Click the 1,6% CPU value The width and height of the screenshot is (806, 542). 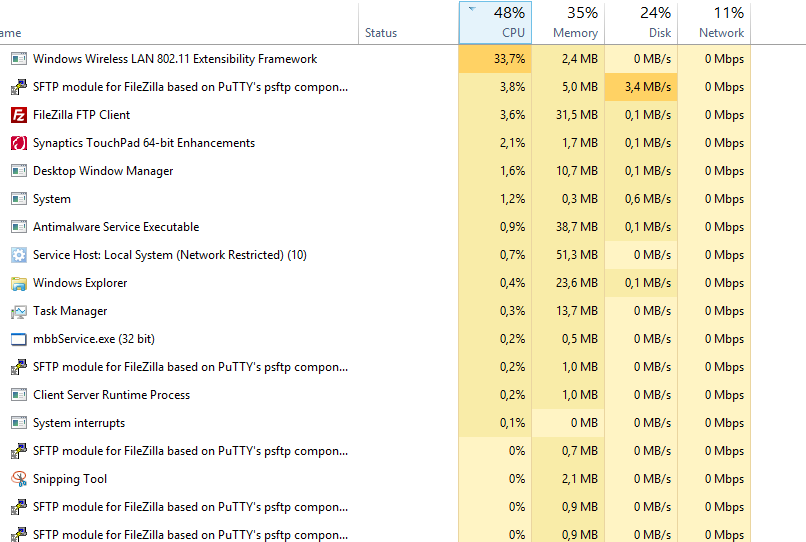click(512, 171)
